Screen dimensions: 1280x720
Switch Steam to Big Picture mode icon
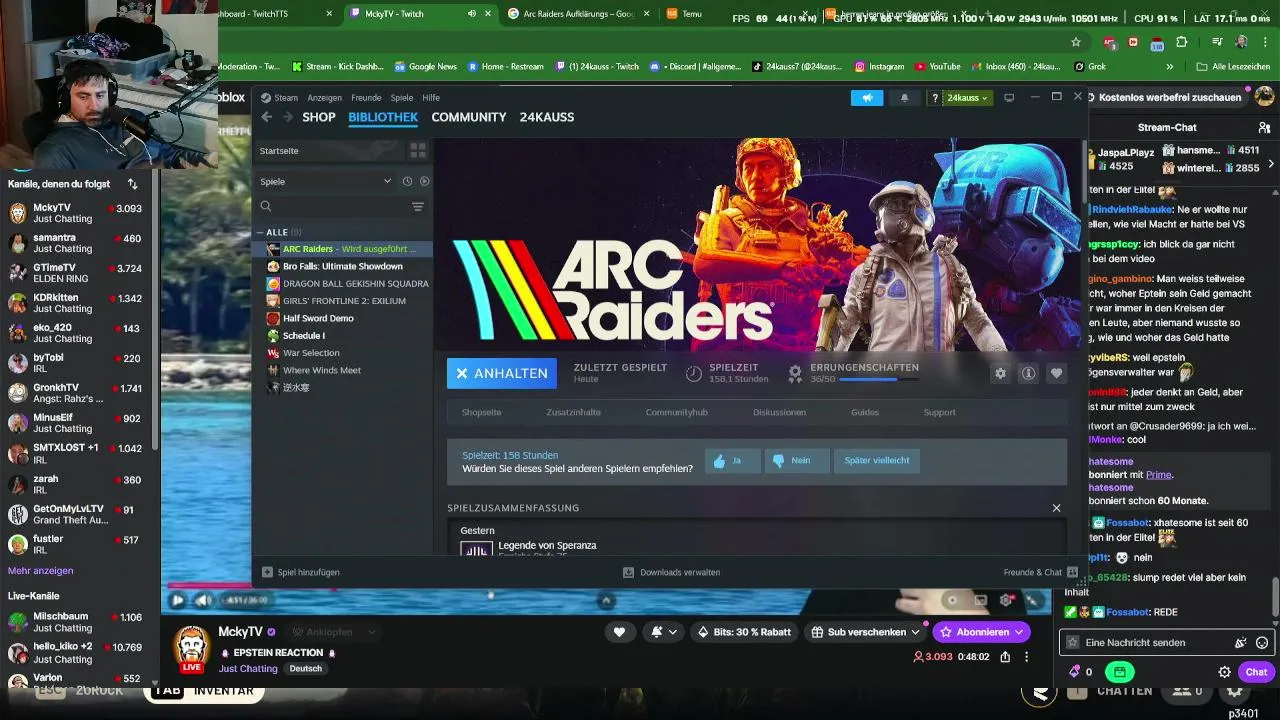click(x=1009, y=98)
